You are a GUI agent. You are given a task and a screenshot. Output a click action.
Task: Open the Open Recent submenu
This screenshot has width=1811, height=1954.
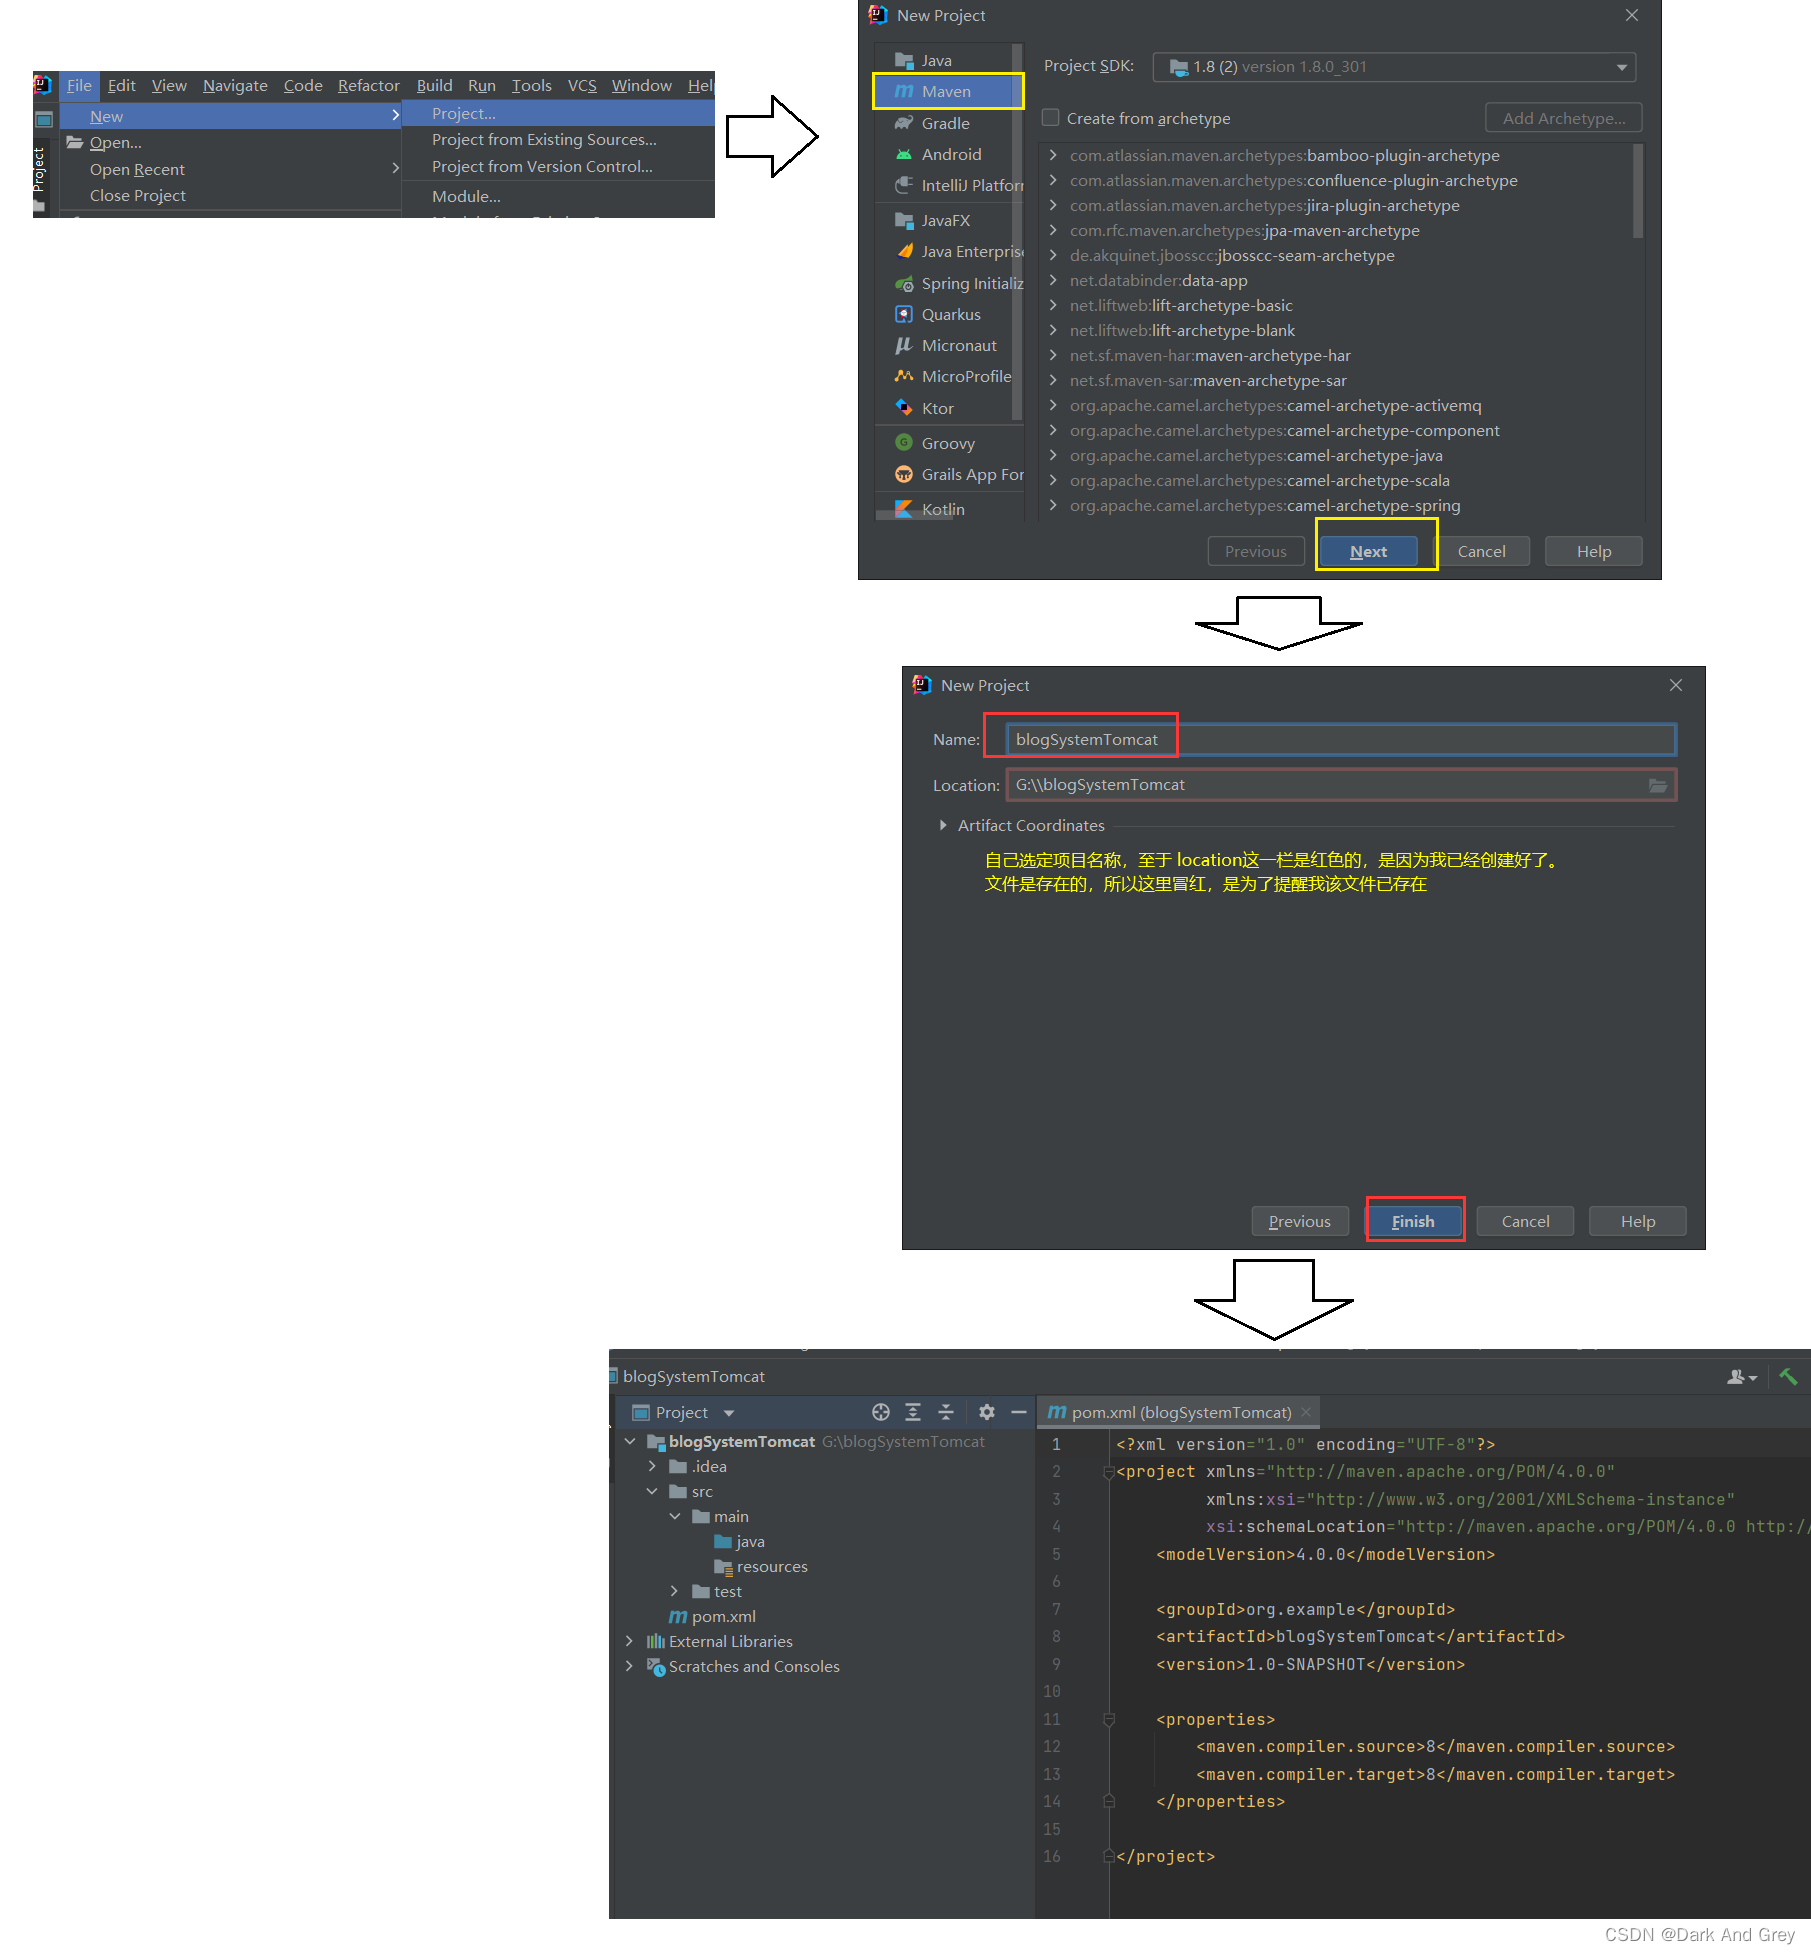click(x=231, y=169)
